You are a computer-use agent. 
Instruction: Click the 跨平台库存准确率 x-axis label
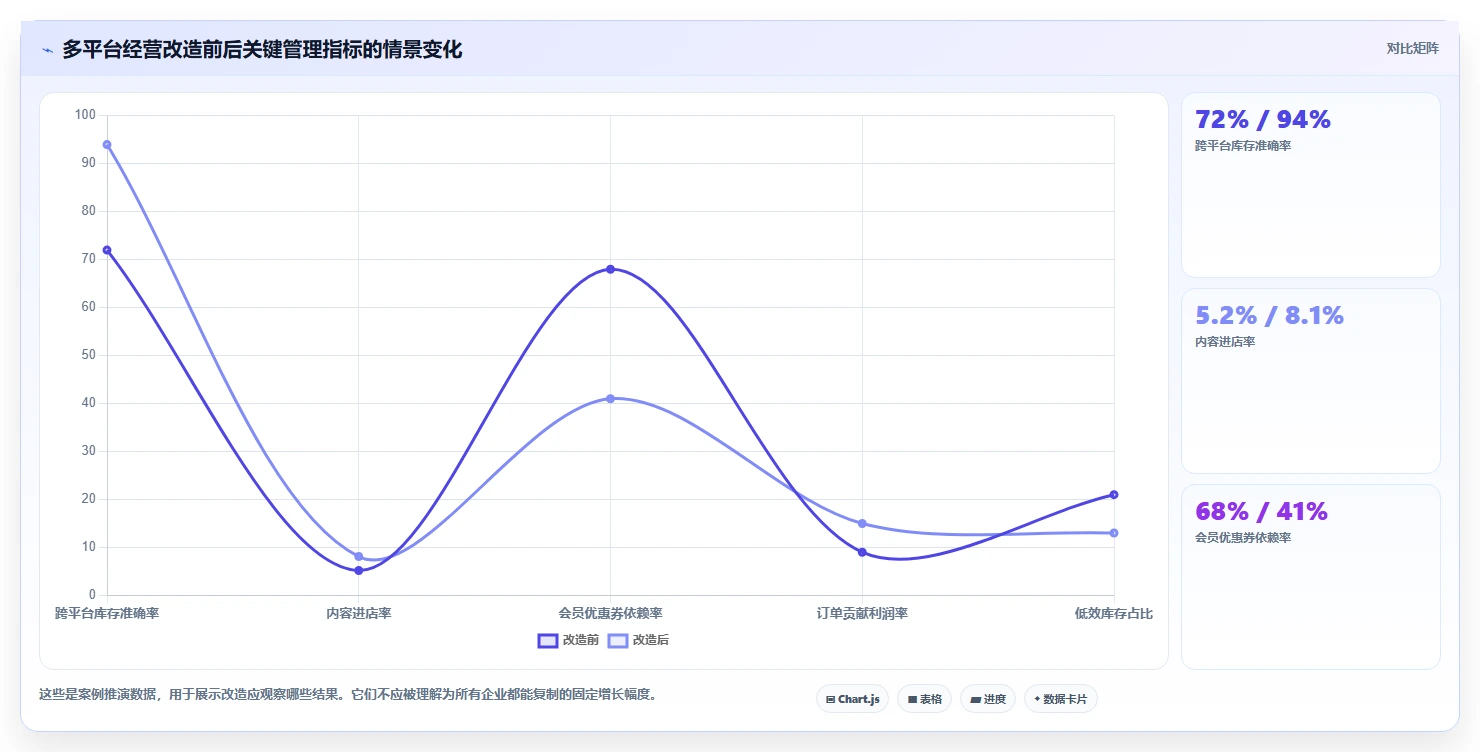click(107, 613)
